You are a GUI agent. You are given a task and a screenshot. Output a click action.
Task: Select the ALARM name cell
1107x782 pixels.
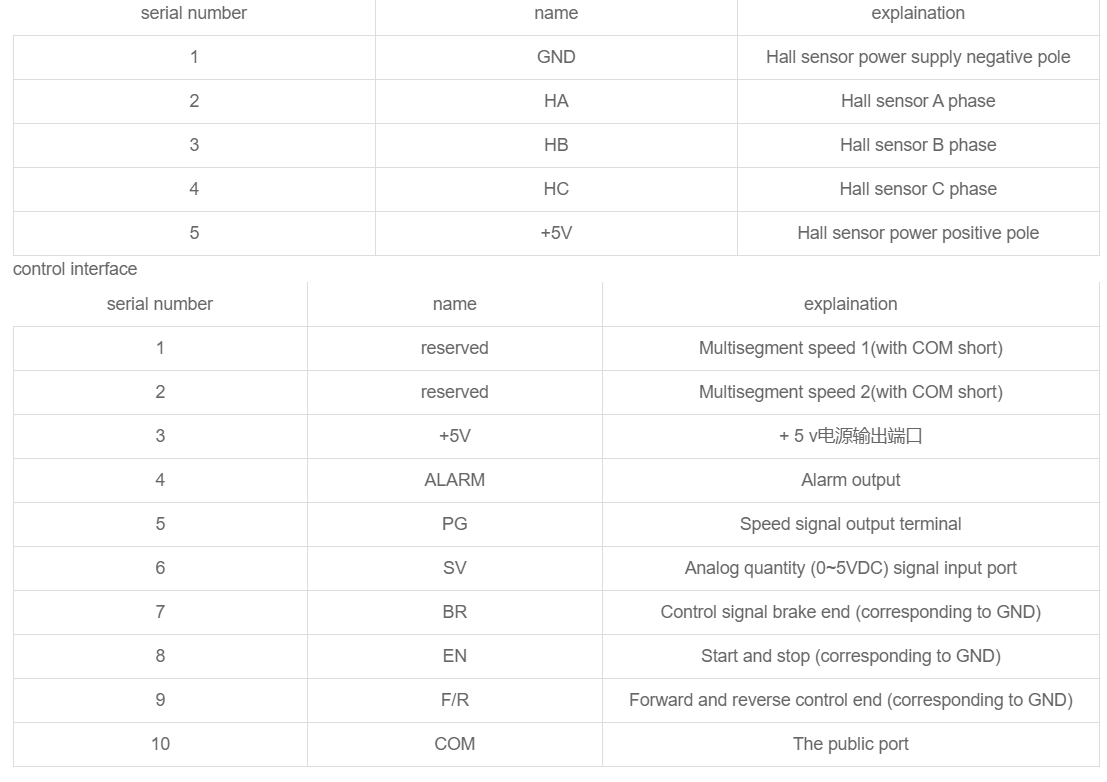pyautogui.click(x=454, y=480)
